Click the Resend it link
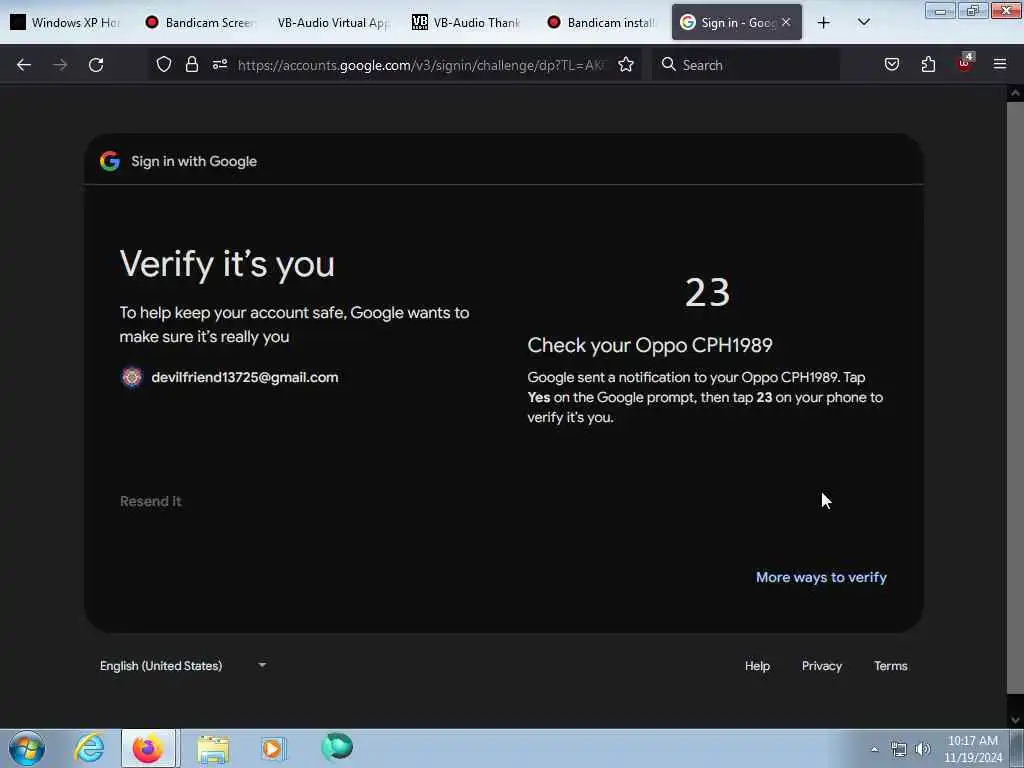The width and height of the screenshot is (1024, 768). point(151,501)
